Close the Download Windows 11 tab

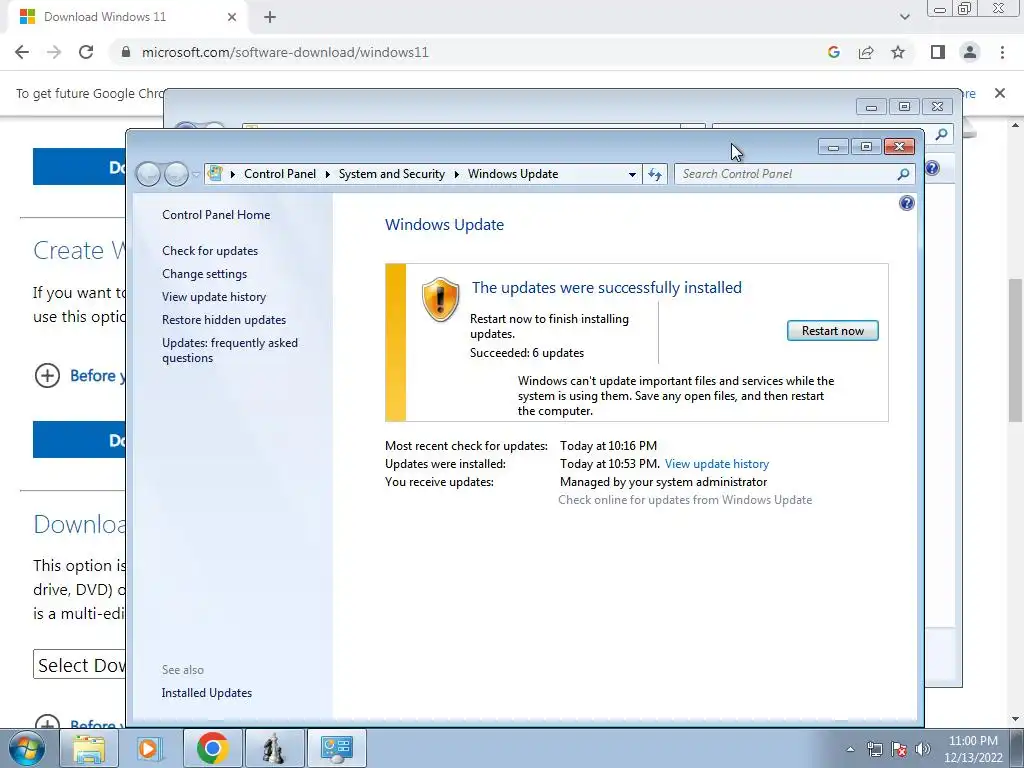tap(232, 17)
